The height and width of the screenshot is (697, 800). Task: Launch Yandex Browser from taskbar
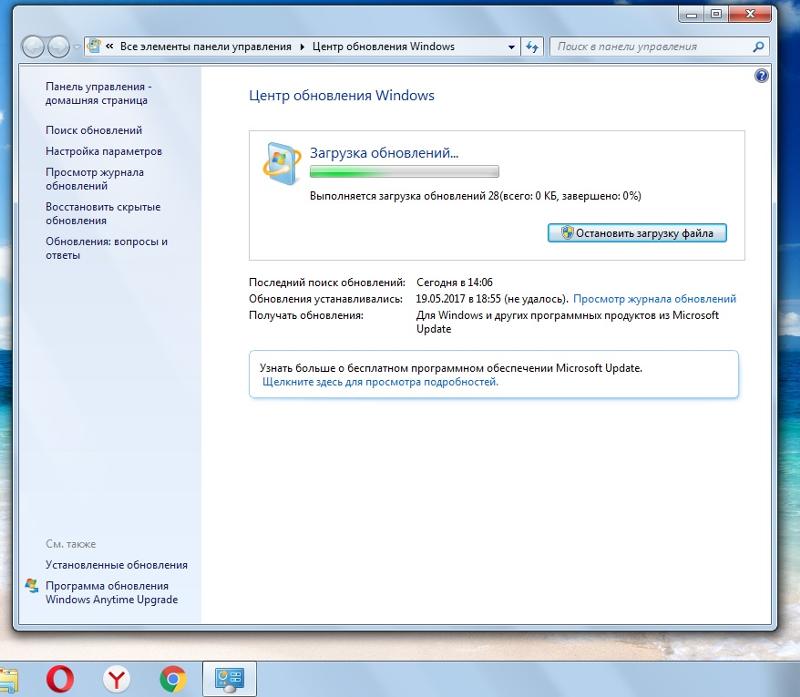(116, 679)
